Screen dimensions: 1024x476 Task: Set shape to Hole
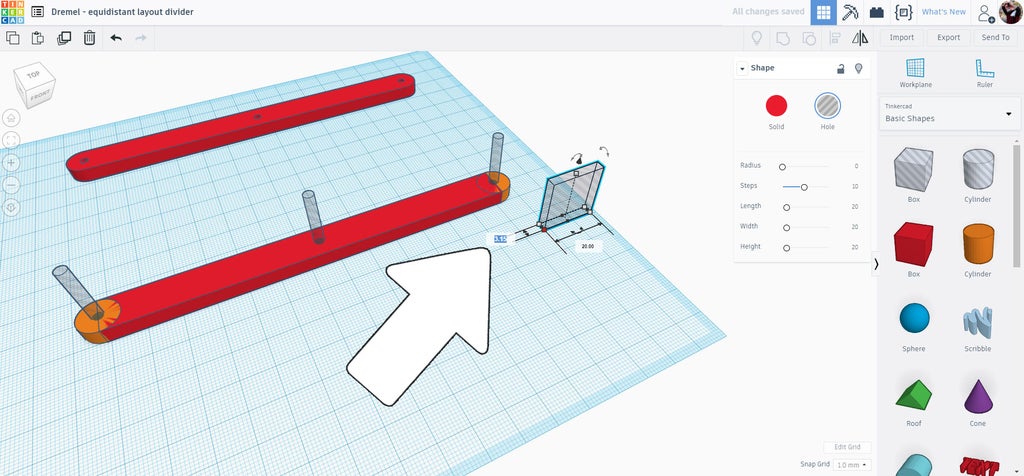pos(827,111)
